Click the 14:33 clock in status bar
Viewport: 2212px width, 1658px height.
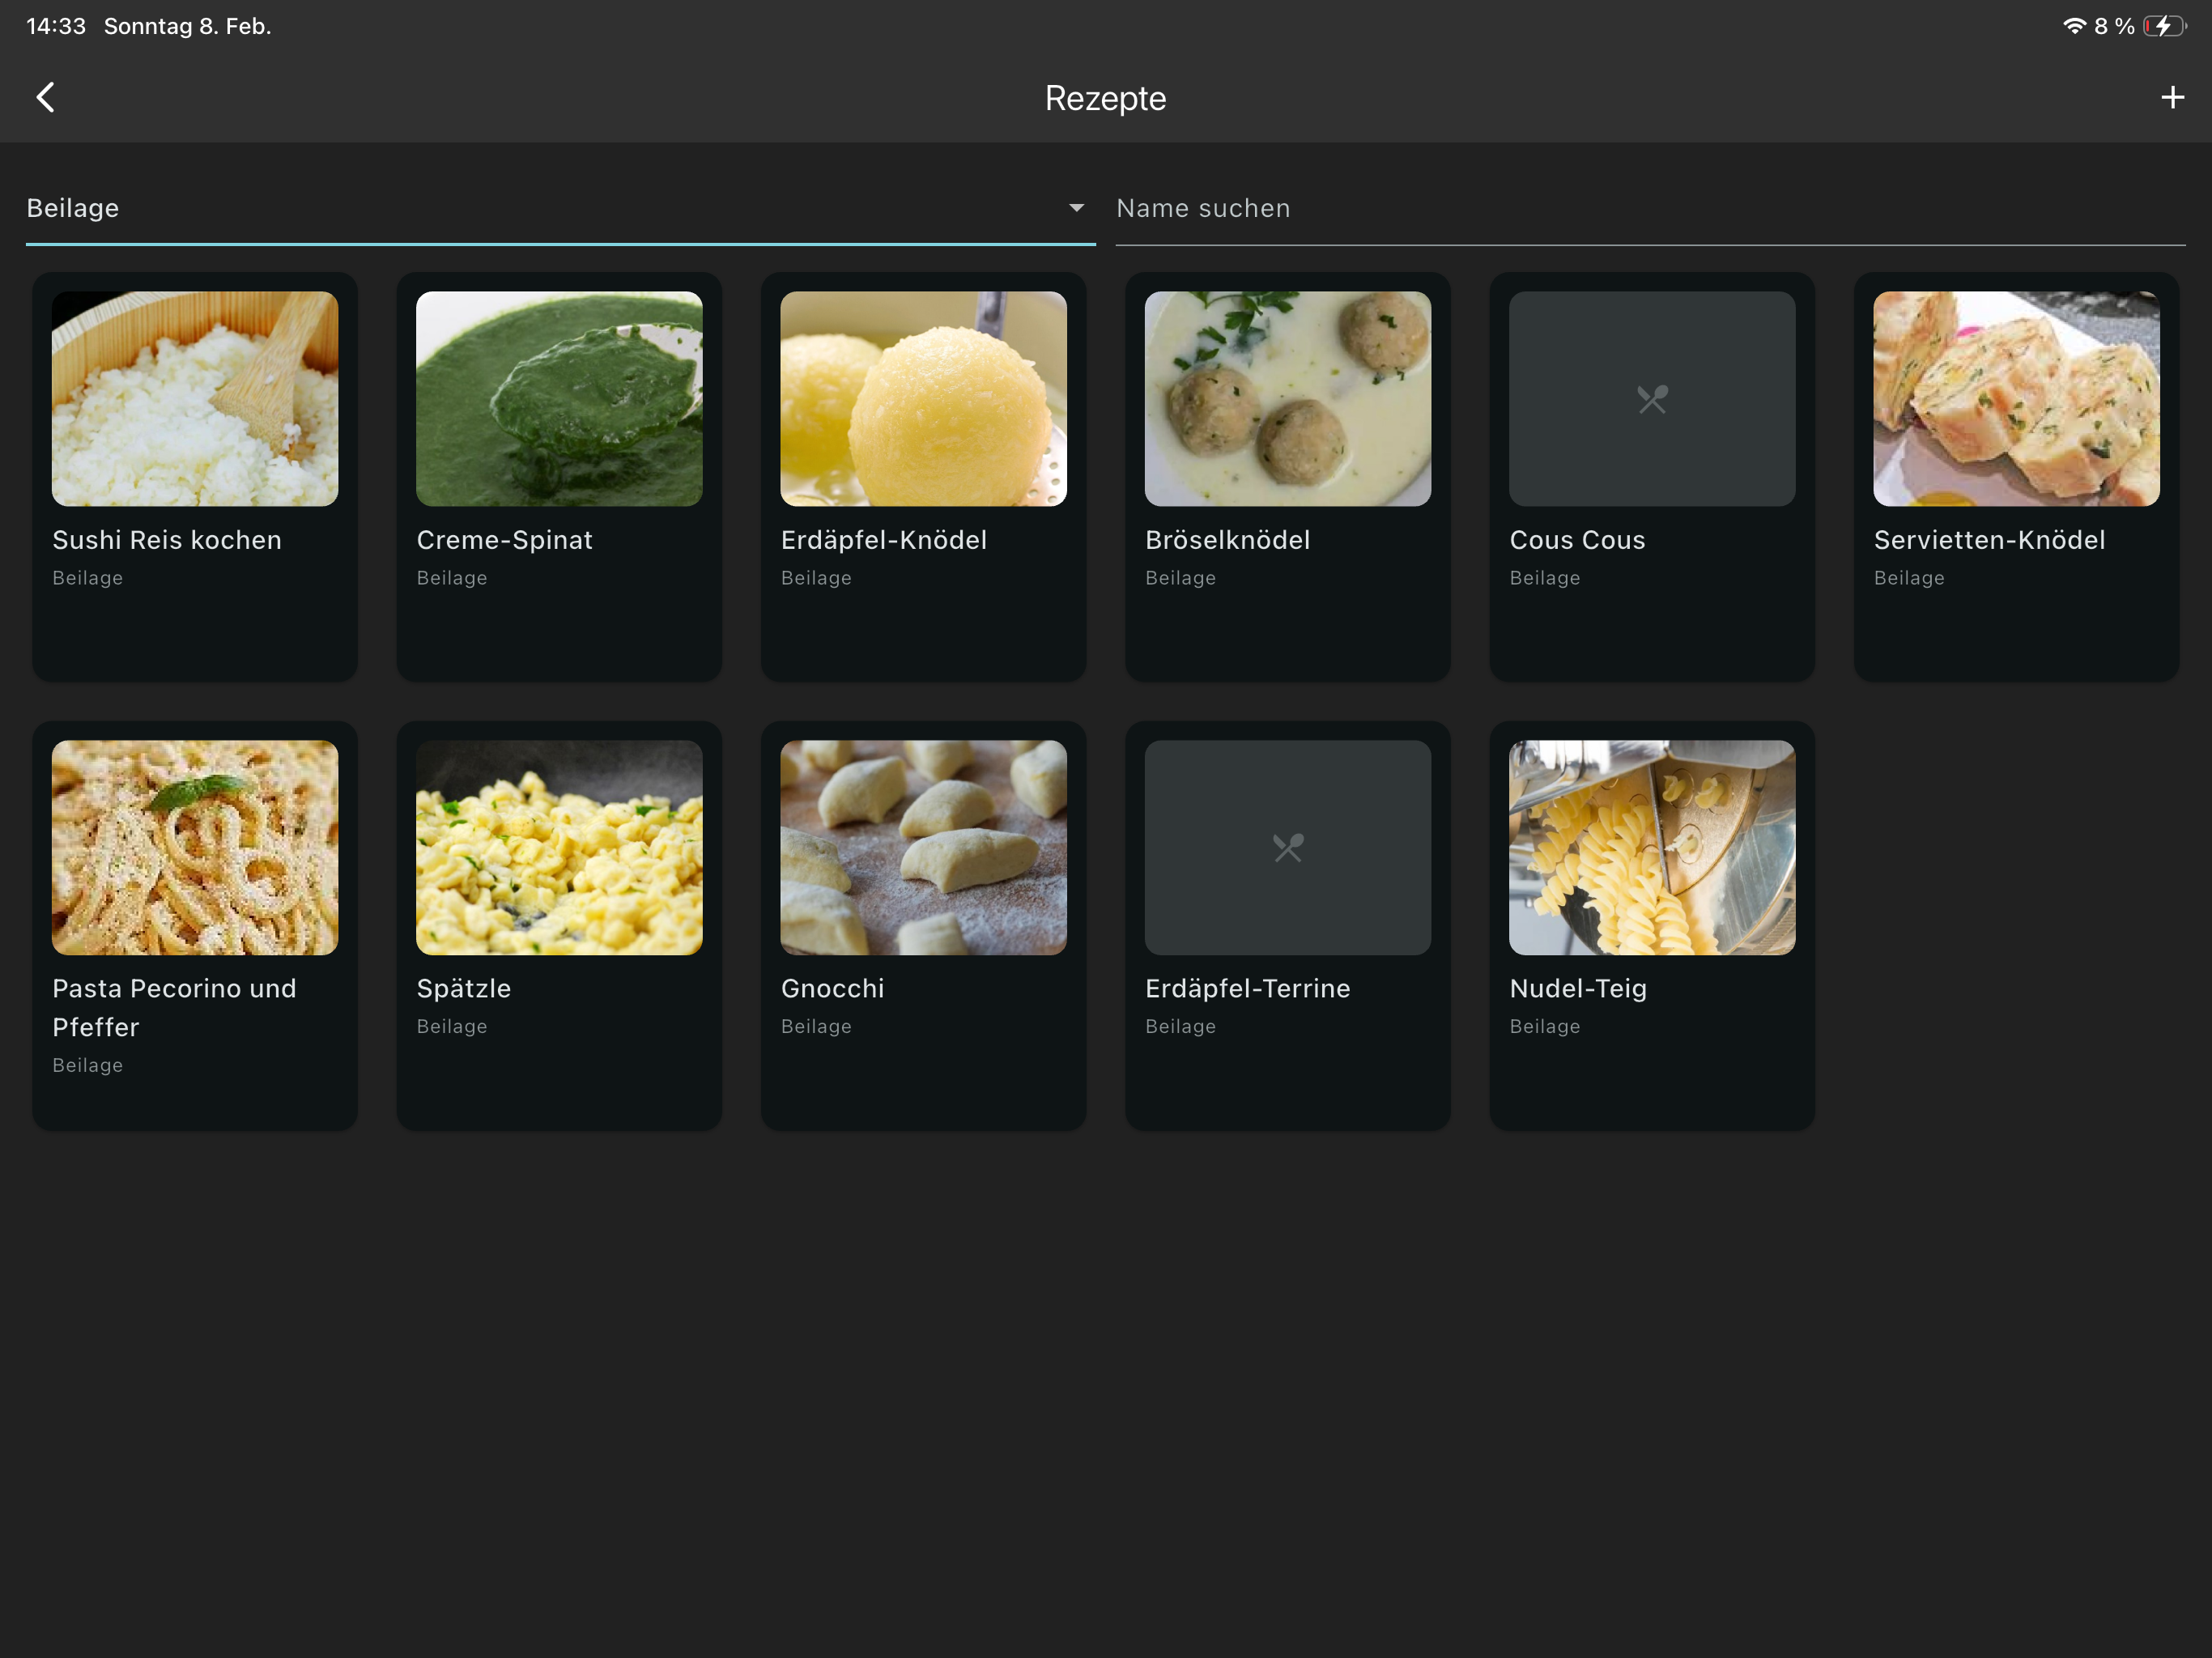click(x=56, y=26)
